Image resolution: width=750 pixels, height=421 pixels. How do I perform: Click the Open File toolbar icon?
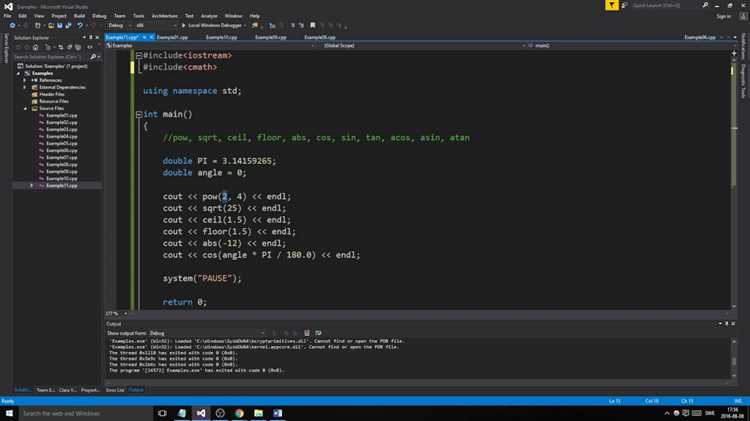click(51, 25)
